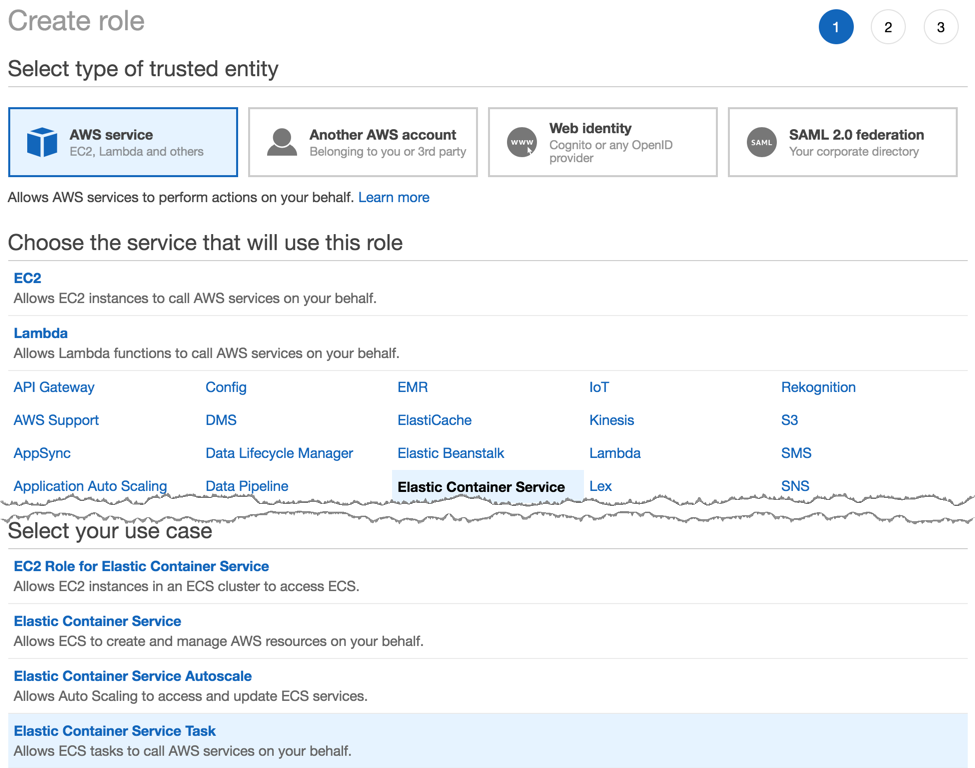This screenshot has height=768, width=975.
Task: Select SMS service
Action: [796, 453]
